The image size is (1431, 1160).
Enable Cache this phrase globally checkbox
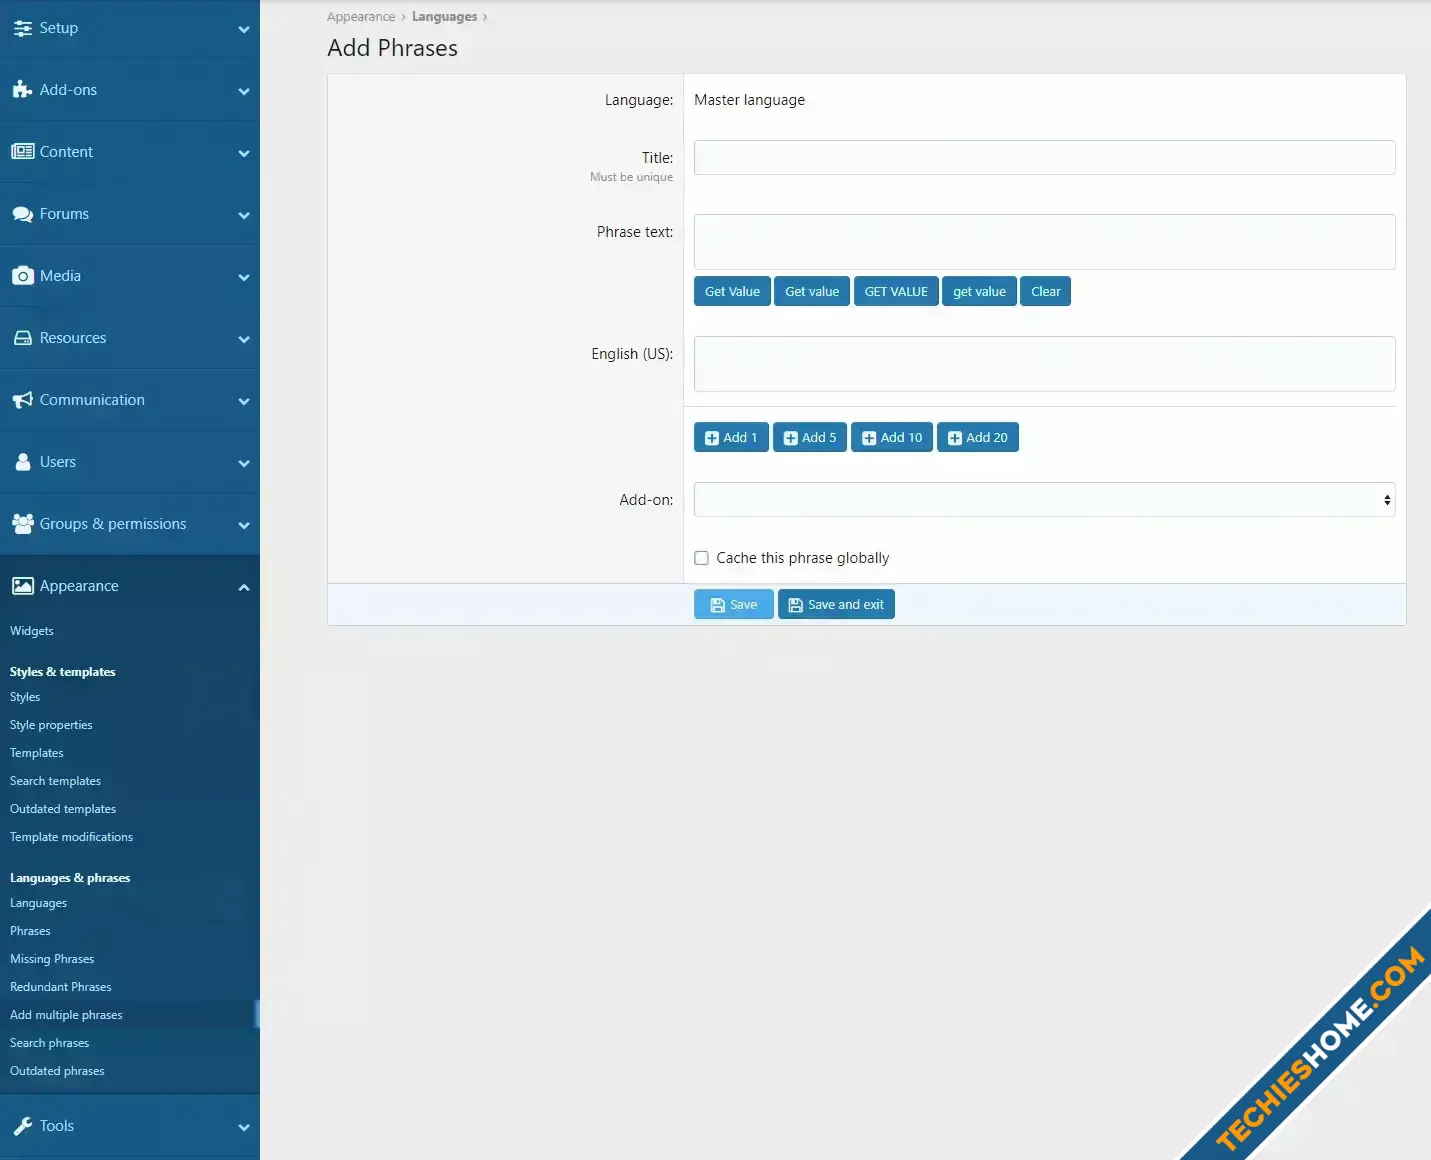(702, 558)
